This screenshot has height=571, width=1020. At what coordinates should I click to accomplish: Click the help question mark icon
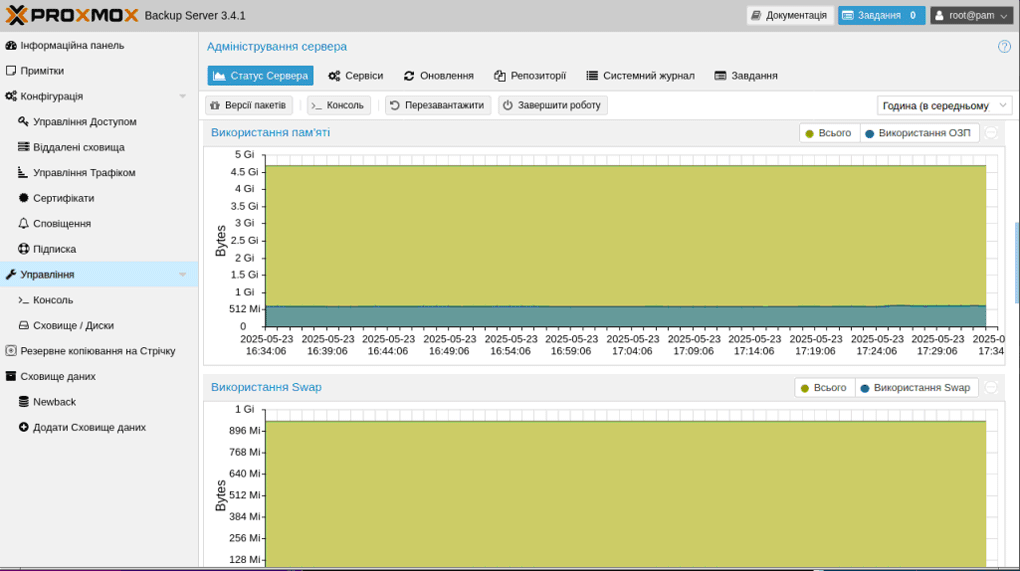(x=1004, y=46)
